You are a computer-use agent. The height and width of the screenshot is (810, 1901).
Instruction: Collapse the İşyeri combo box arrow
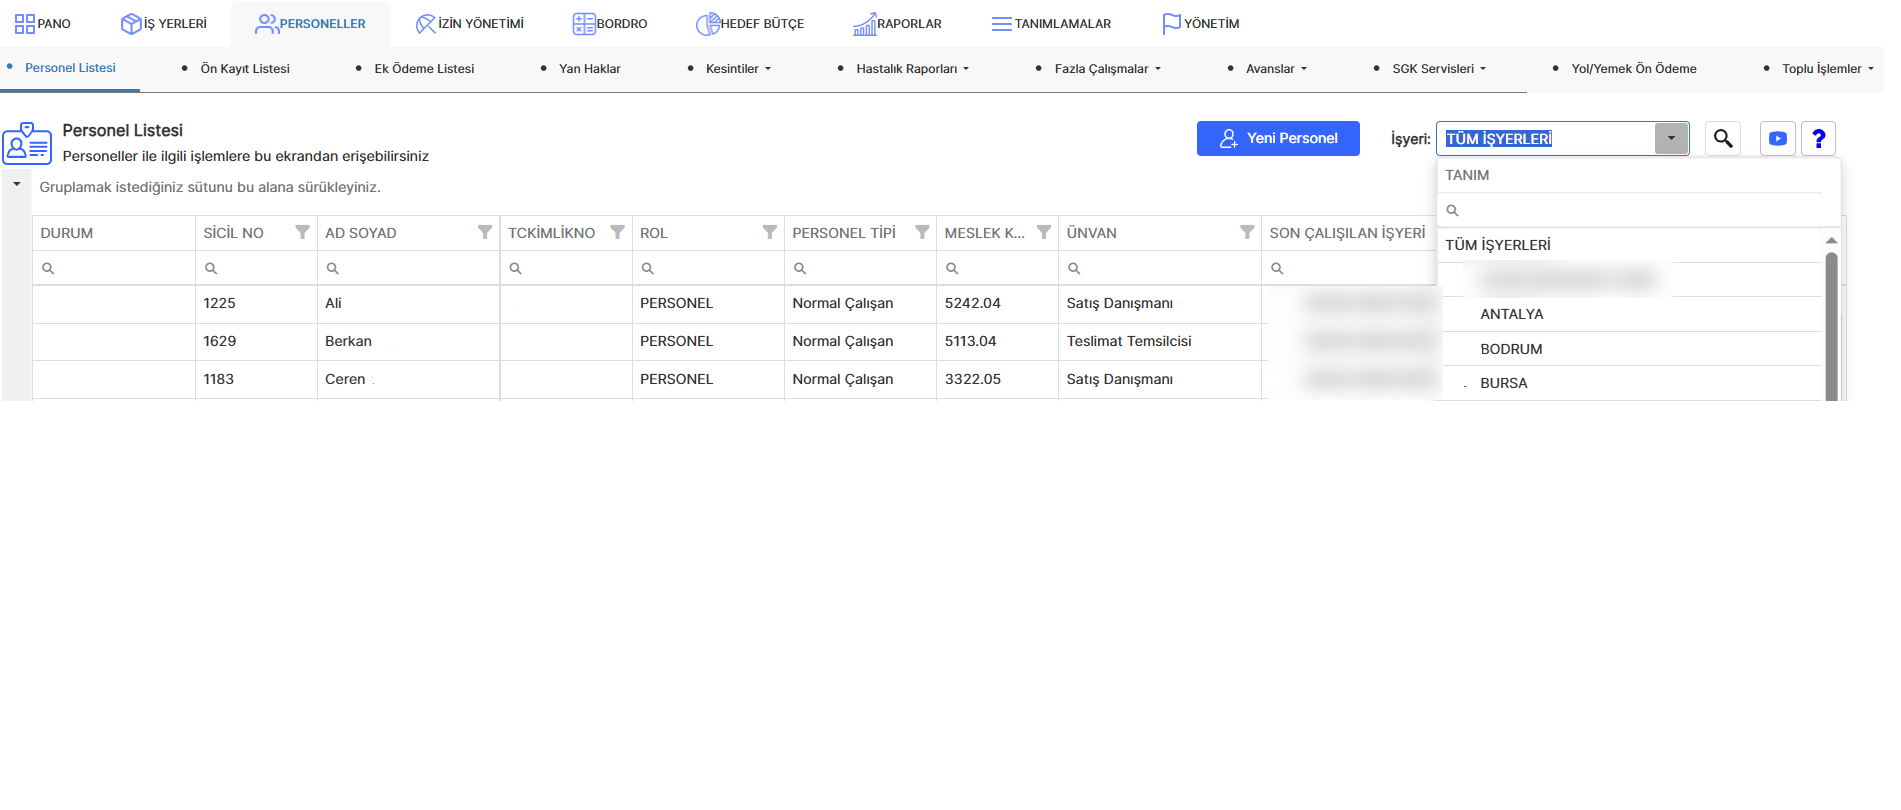click(x=1671, y=138)
